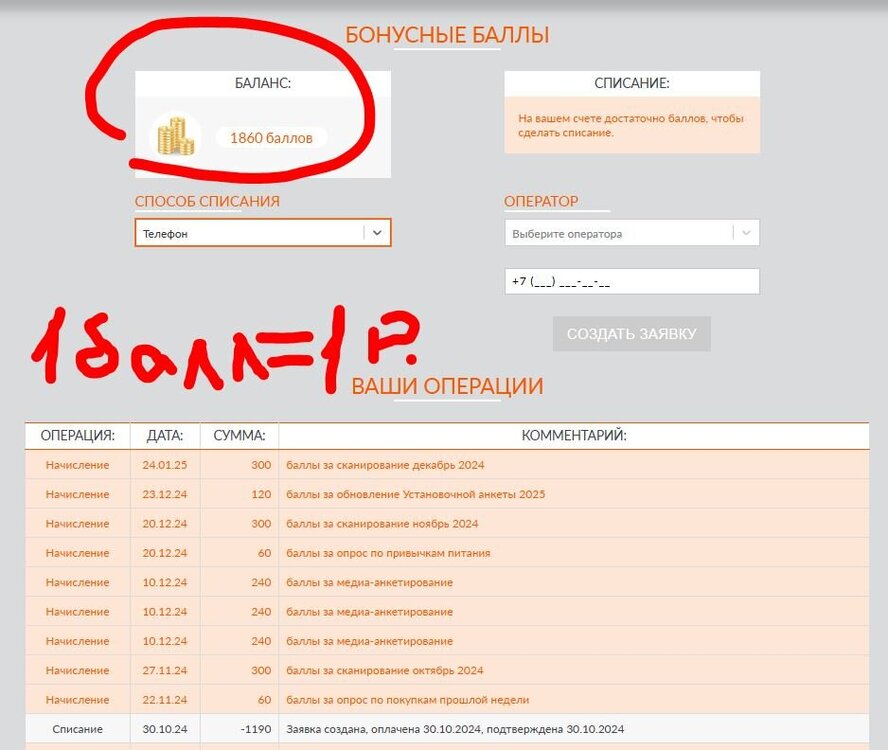Click comment about обновление Установочной анкеты 2025
The height and width of the screenshot is (750, 888).
416,495
